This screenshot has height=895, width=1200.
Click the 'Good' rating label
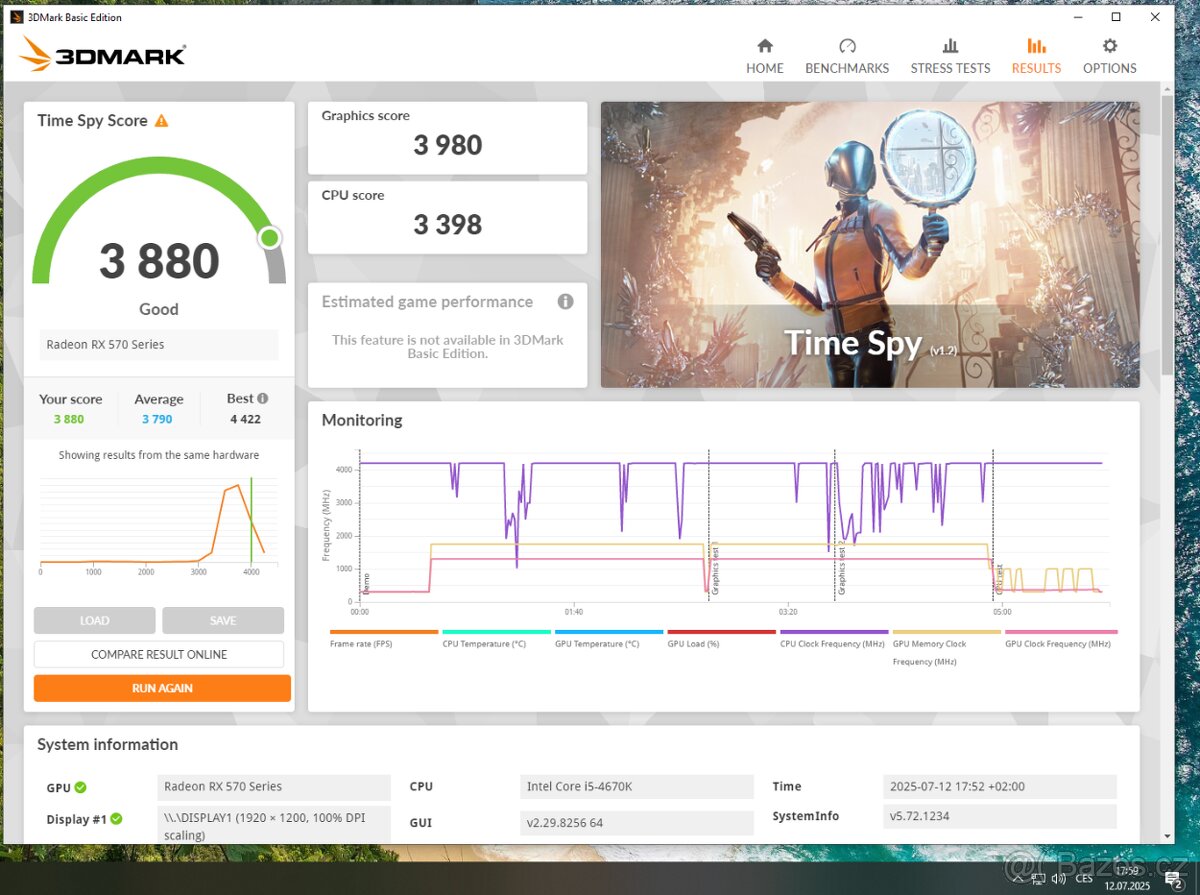click(159, 310)
